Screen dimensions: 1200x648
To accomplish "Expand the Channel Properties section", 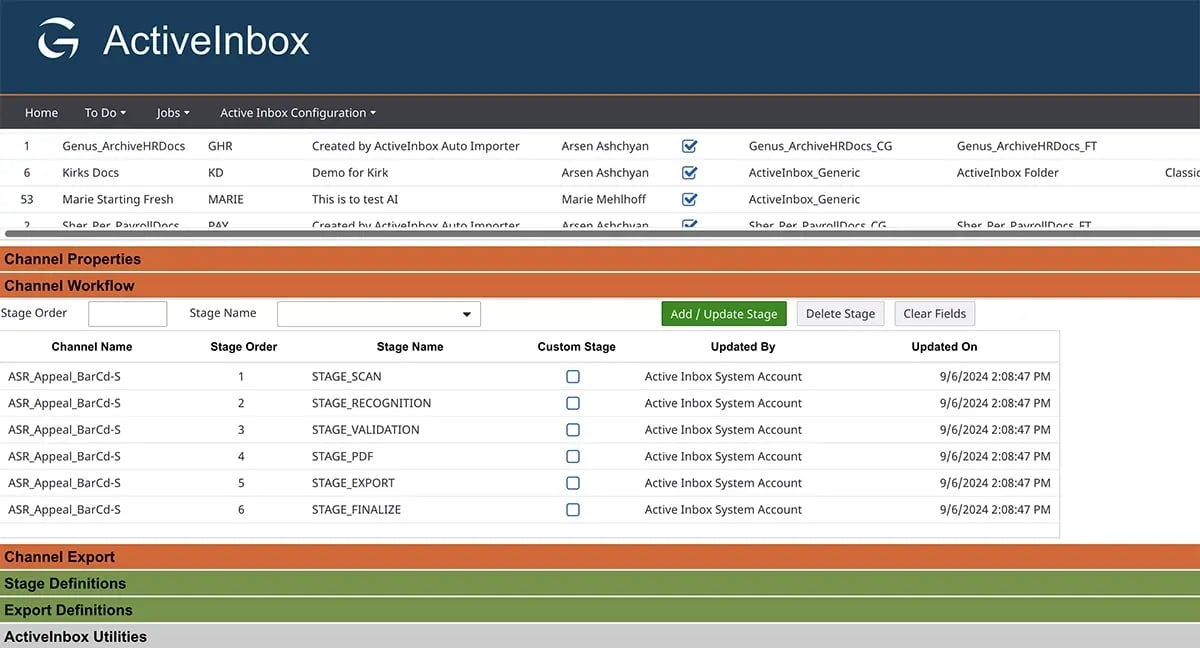I will click(600, 259).
